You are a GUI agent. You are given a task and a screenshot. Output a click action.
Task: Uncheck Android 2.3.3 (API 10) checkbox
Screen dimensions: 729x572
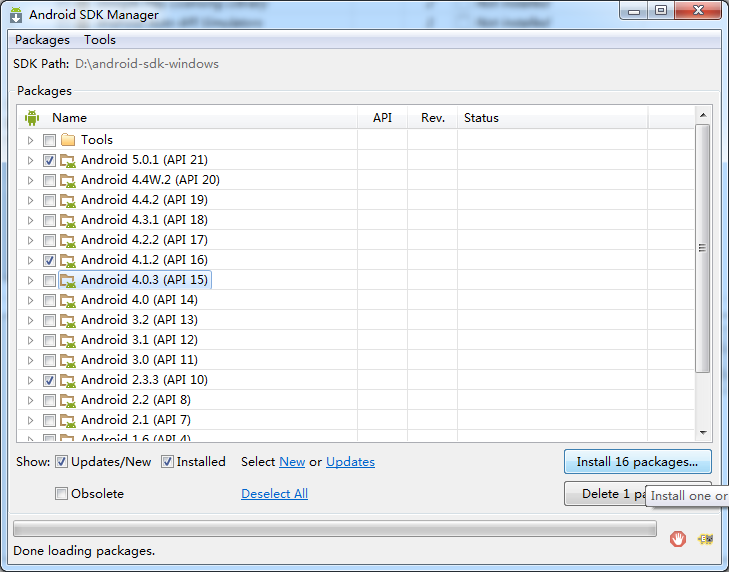tap(49, 380)
